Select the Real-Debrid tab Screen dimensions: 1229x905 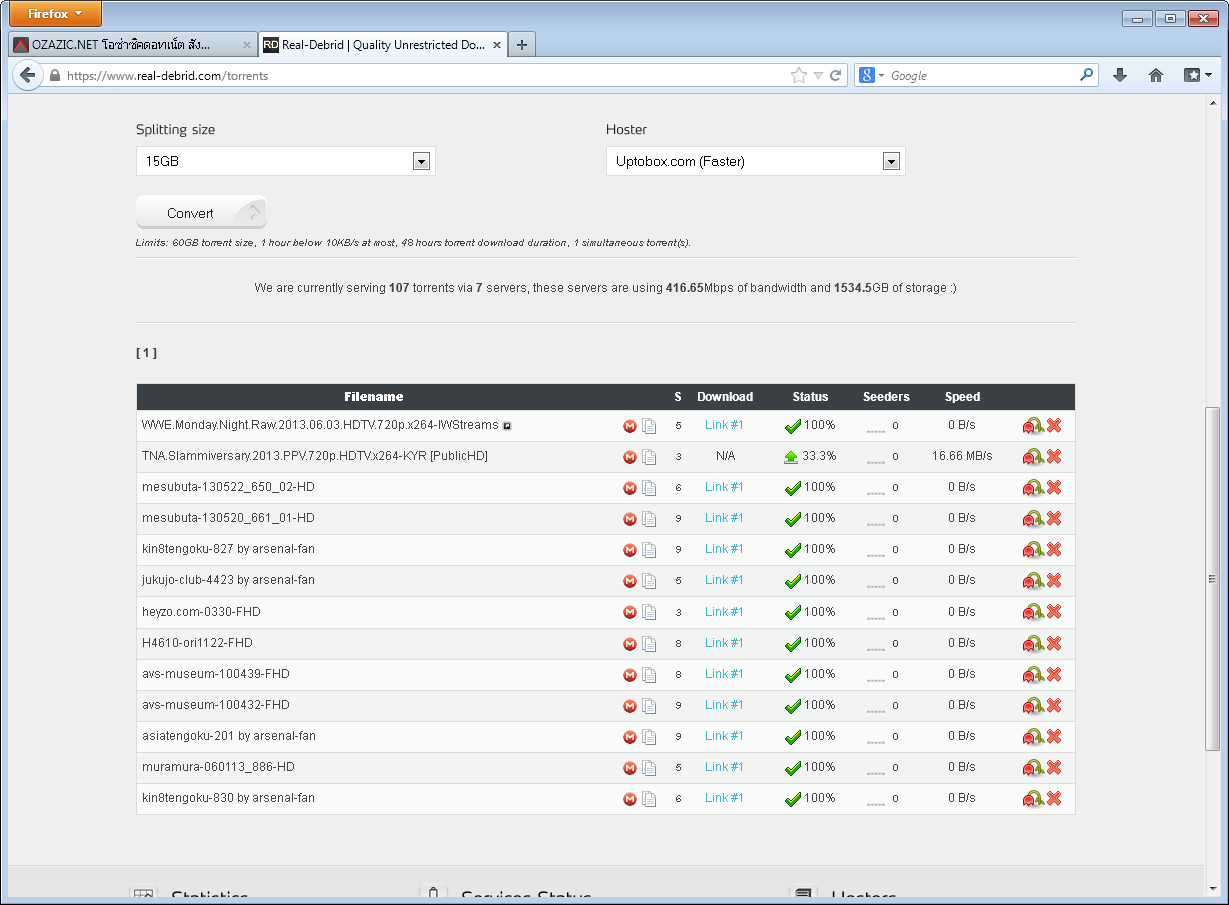(383, 45)
